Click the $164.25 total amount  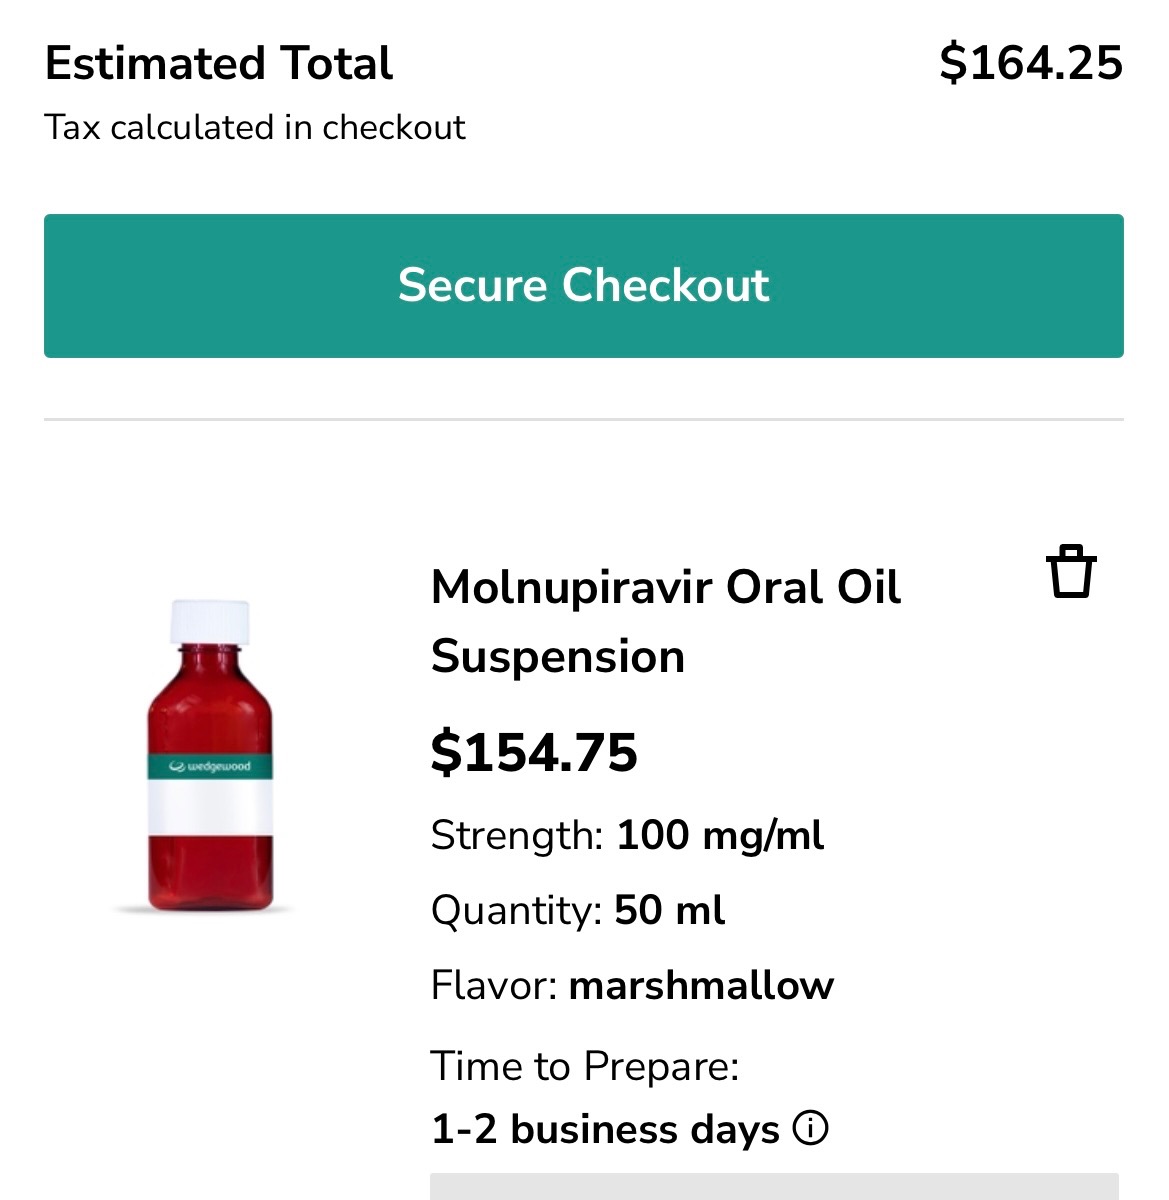pyautogui.click(x=1031, y=63)
